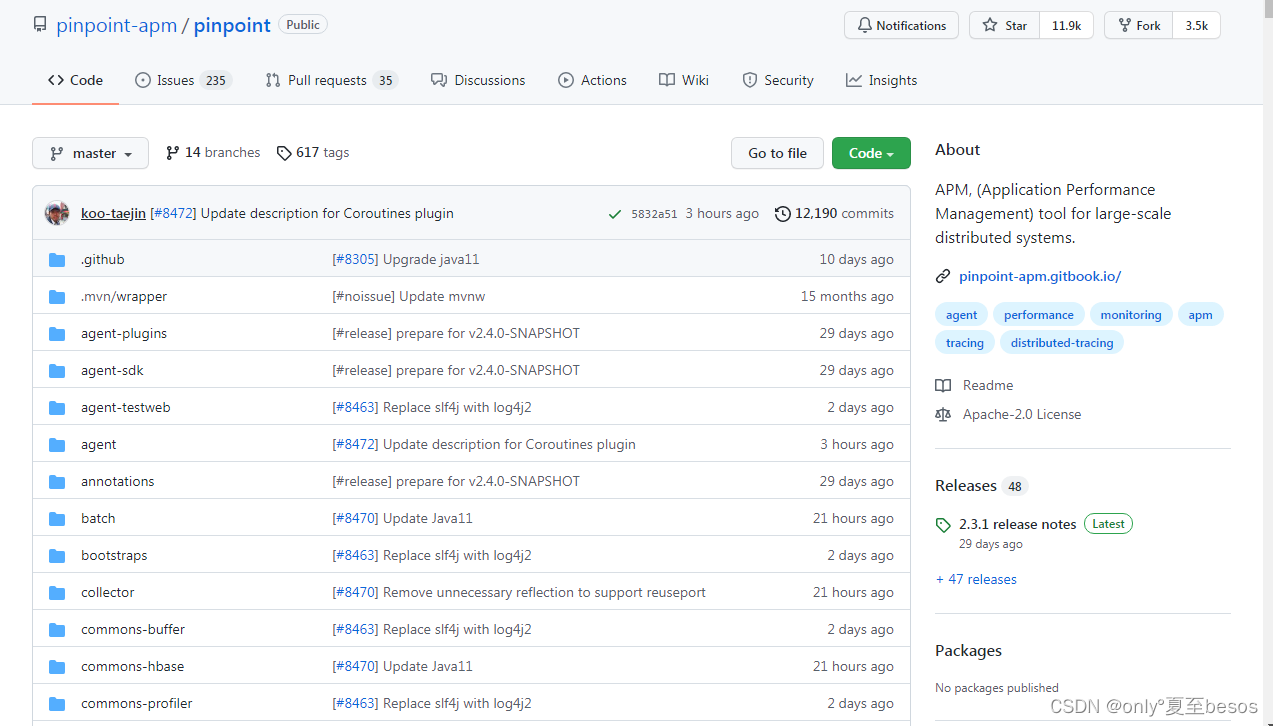Click the folder icon of .github row
Image resolution: width=1273 pixels, height=726 pixels.
tap(57, 260)
